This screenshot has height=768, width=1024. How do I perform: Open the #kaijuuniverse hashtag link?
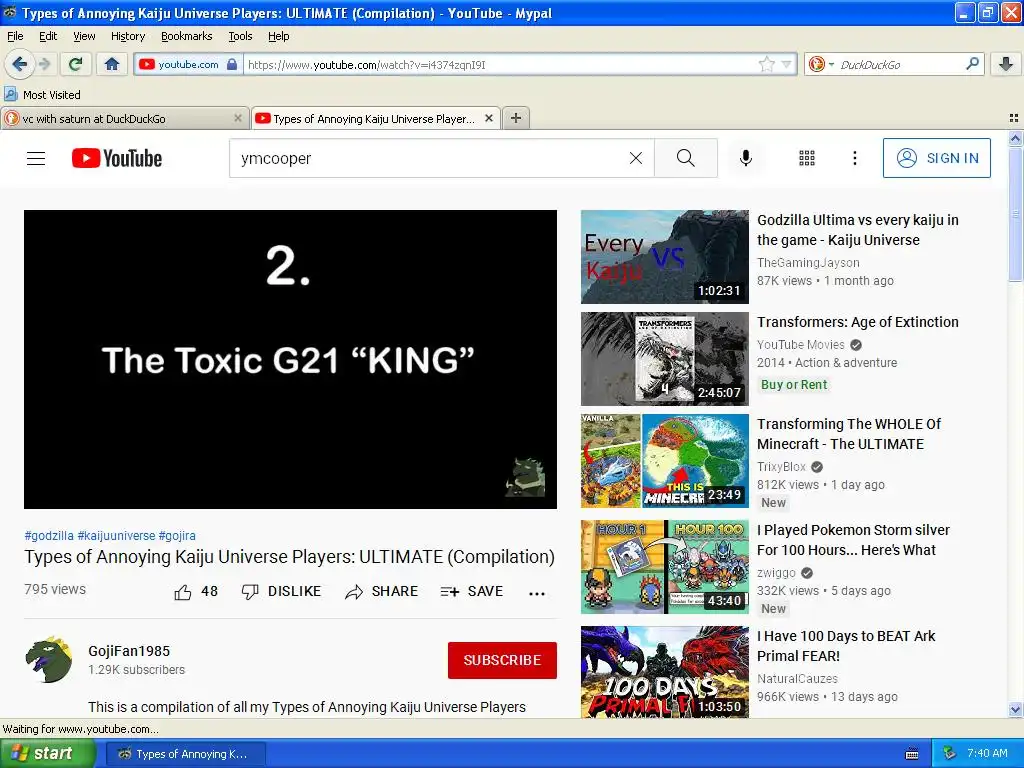[116, 536]
